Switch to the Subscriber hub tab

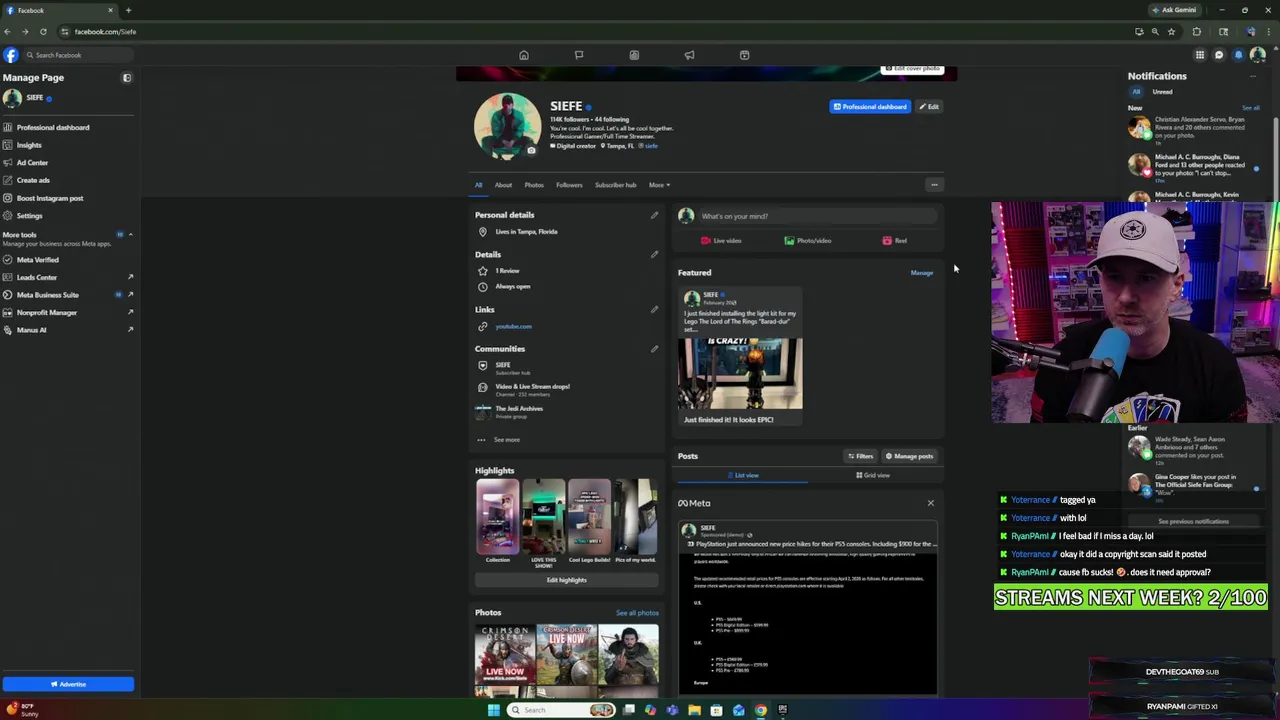615,185
